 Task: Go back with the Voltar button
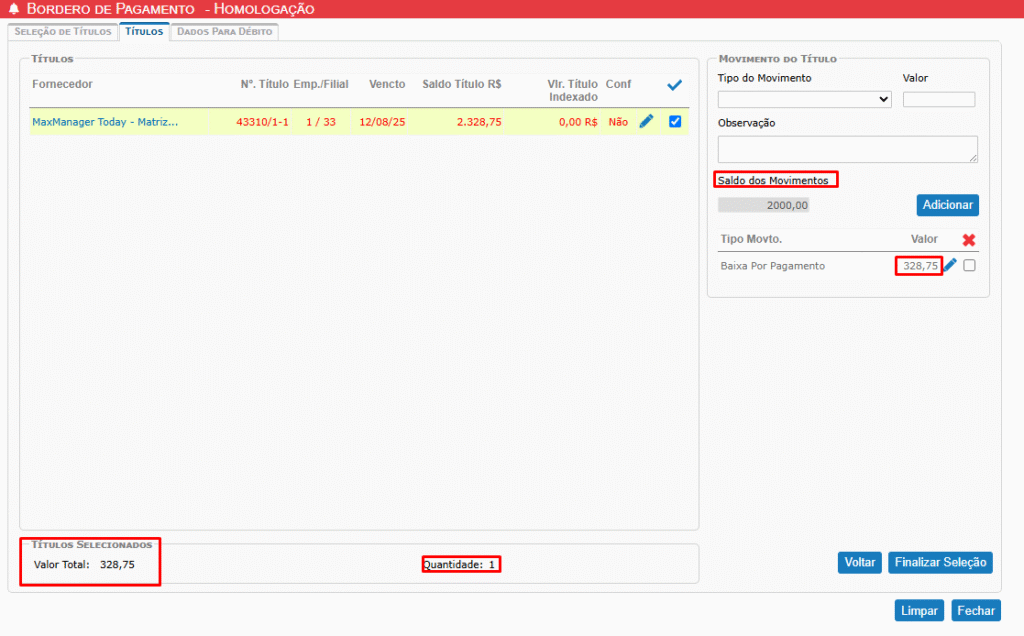[859, 562]
